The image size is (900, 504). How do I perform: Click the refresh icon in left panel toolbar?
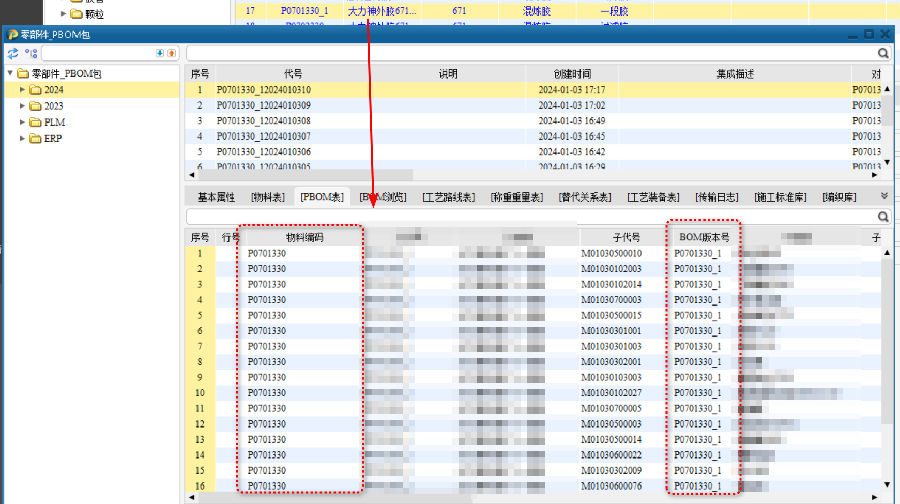tap(13, 53)
